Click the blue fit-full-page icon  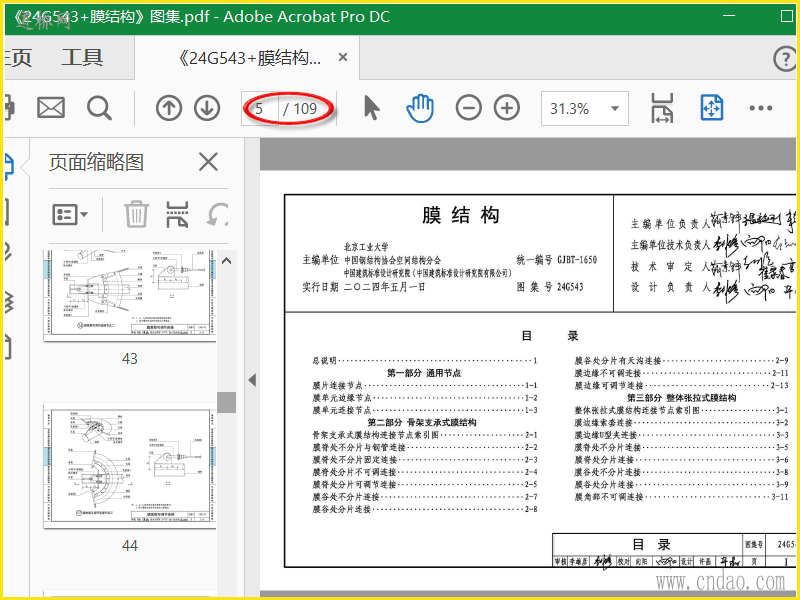(712, 108)
